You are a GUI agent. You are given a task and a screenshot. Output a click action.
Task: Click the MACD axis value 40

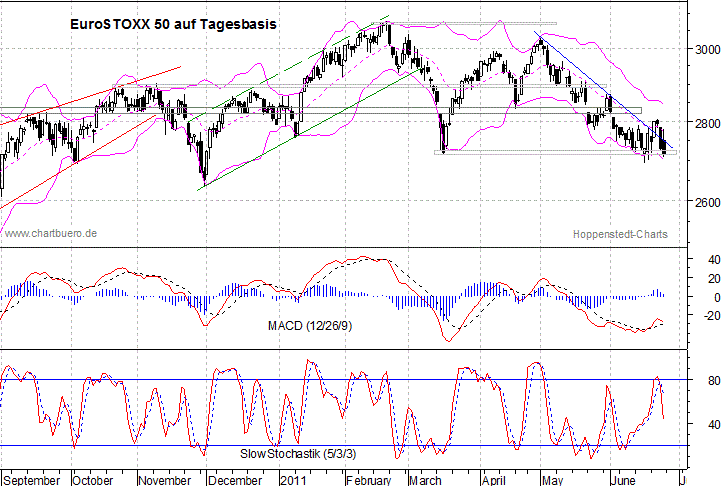pos(714,260)
